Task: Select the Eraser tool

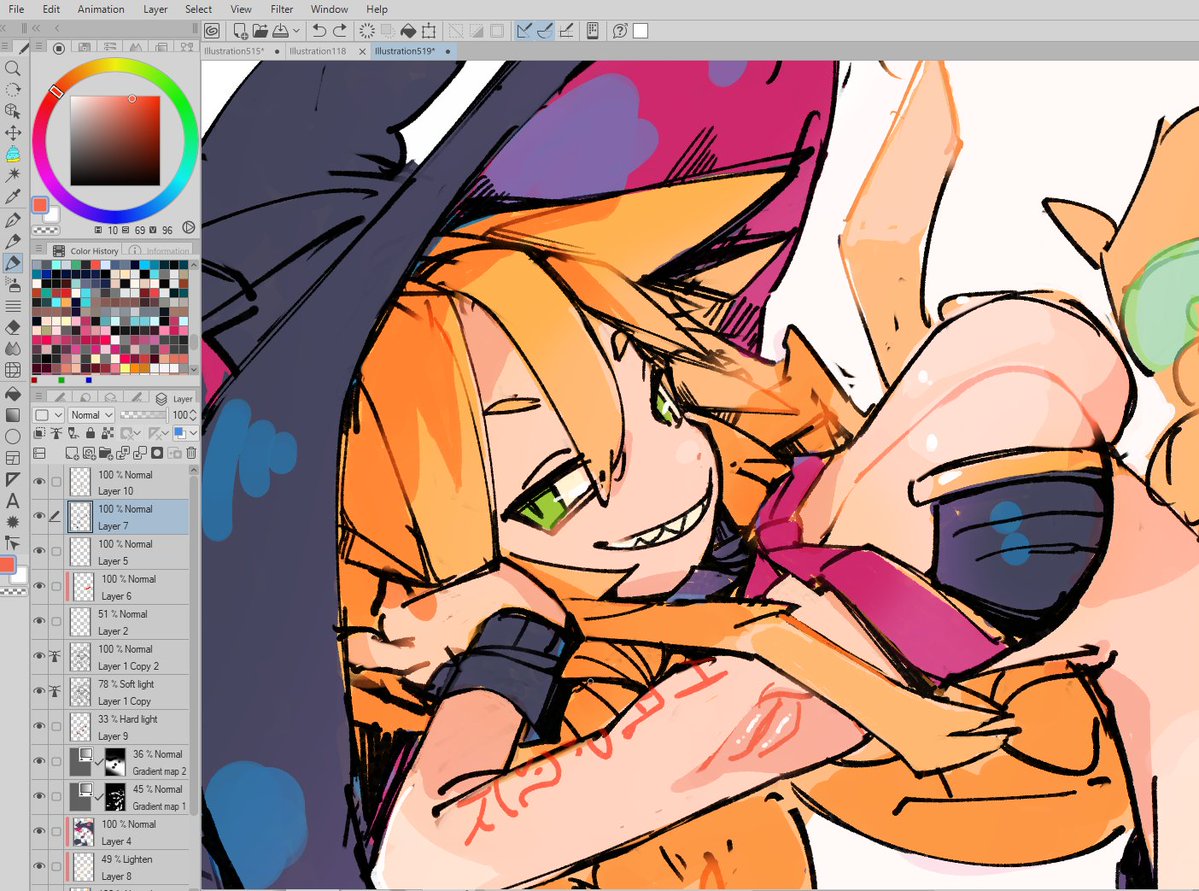Action: coord(12,327)
